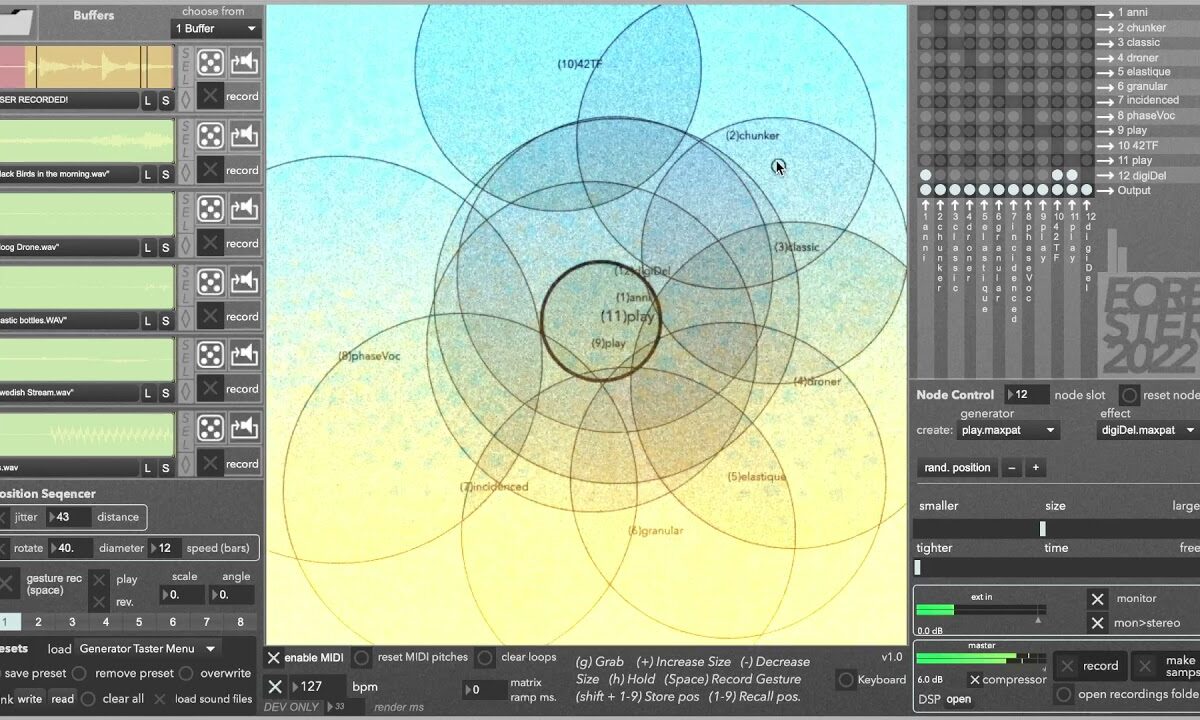Image resolution: width=1200 pixels, height=720 pixels.
Task: Click the plus button next to rand. position
Action: click(1035, 468)
